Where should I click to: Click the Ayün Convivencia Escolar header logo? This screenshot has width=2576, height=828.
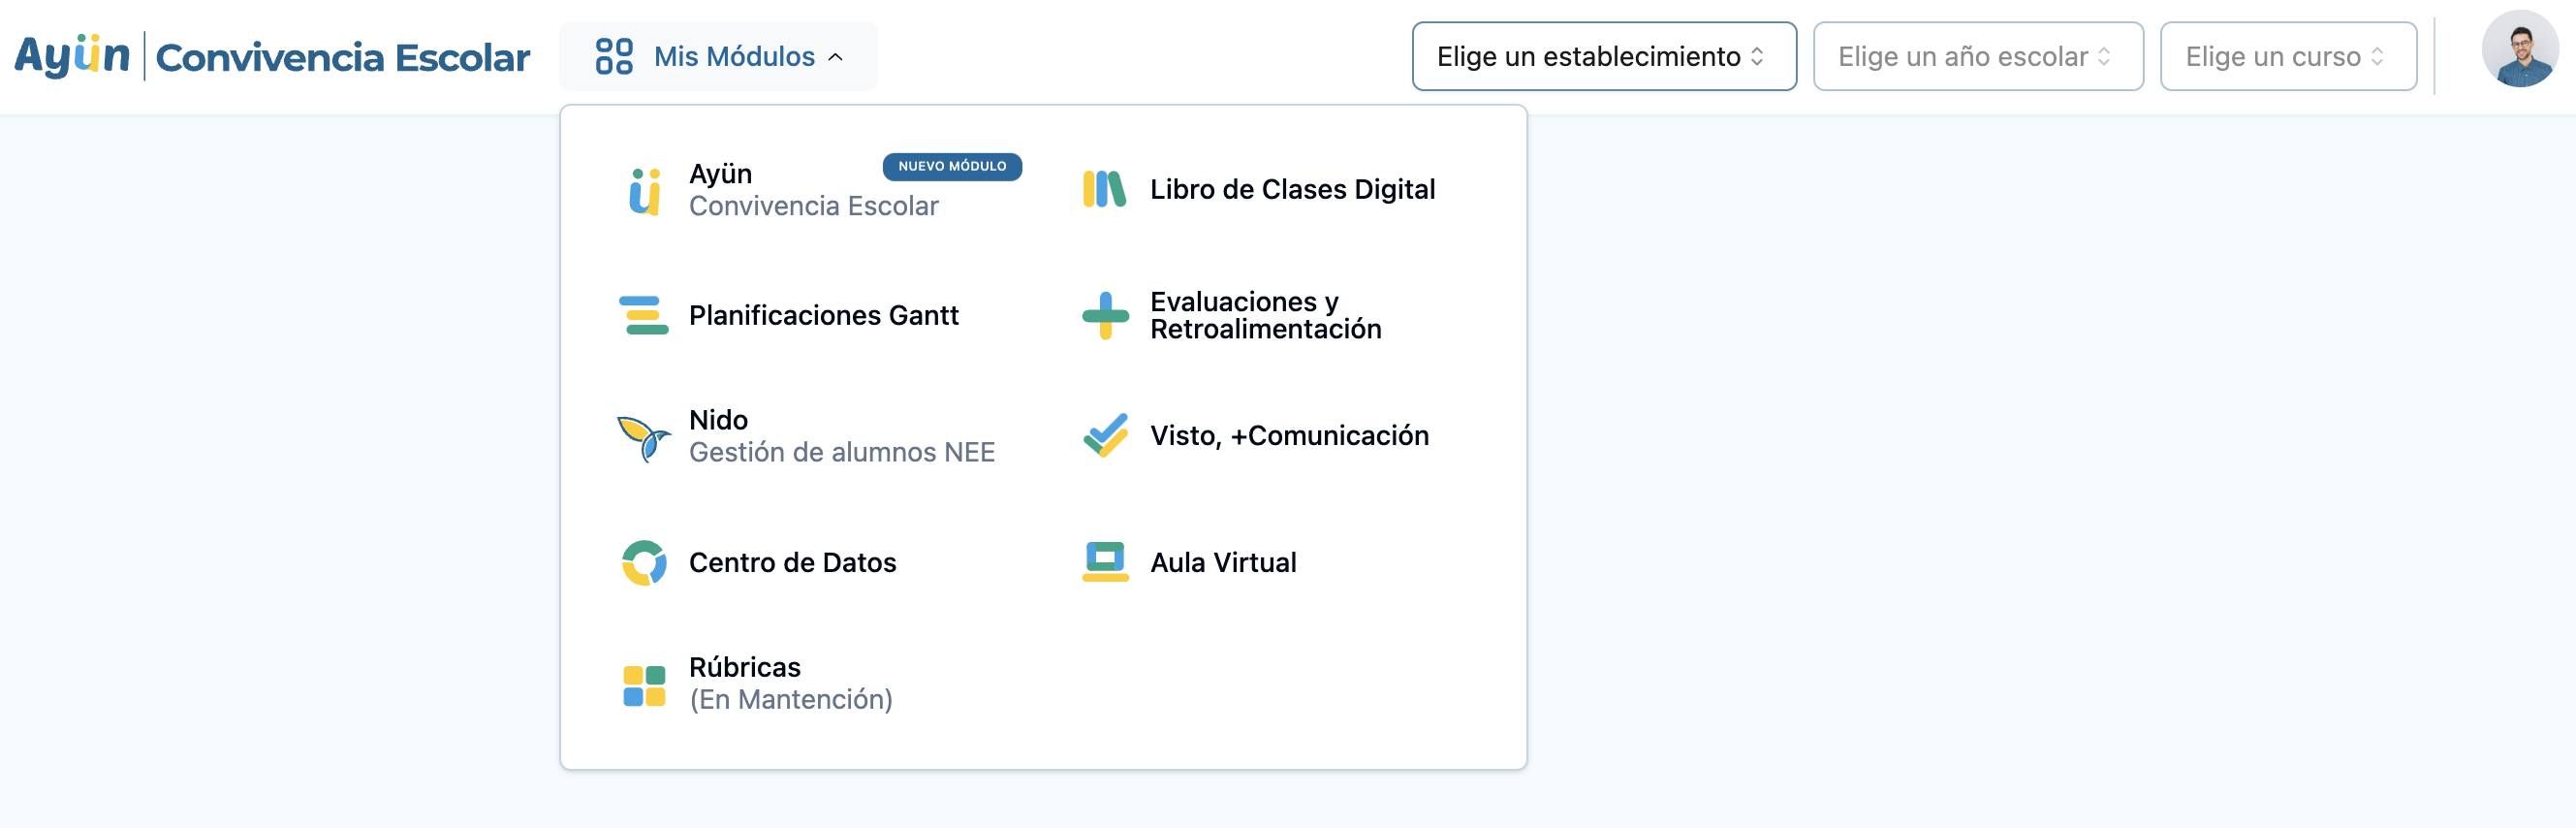(x=272, y=57)
